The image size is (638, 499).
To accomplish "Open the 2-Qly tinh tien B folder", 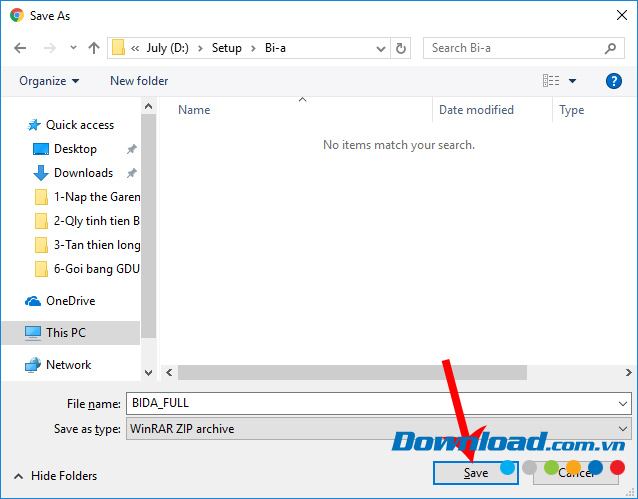I will coord(87,221).
